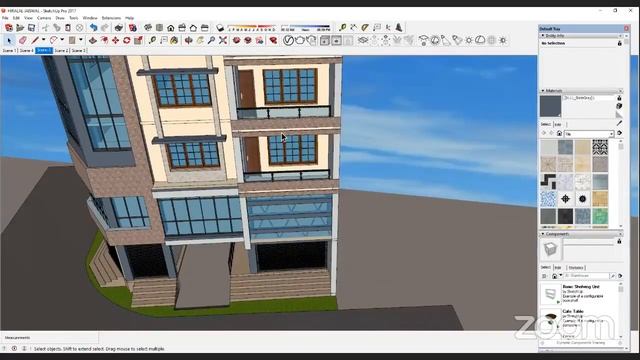This screenshot has height=360, width=640.
Task: Go to materials home list
Action: click(x=560, y=133)
